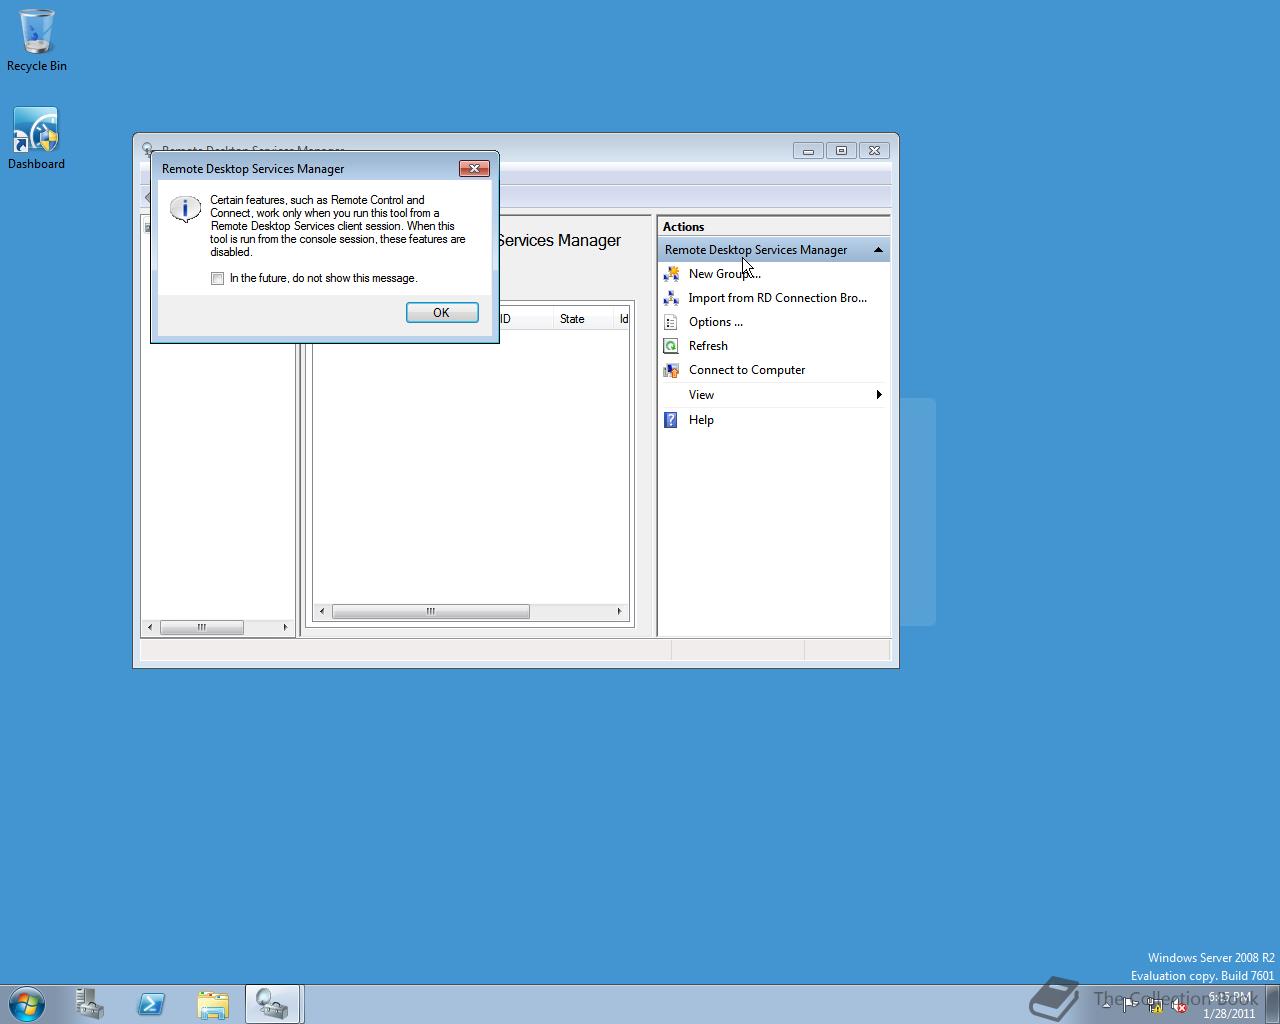This screenshot has width=1280, height=1024.
Task: Click OK in the information dialog
Action: click(442, 313)
